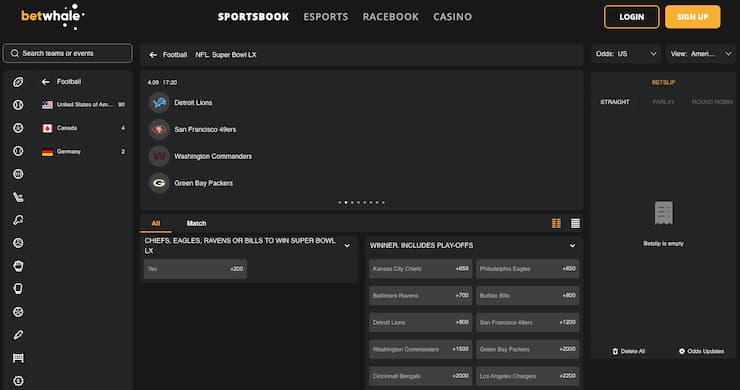
Task: Open the Racebook section
Action: pos(391,17)
